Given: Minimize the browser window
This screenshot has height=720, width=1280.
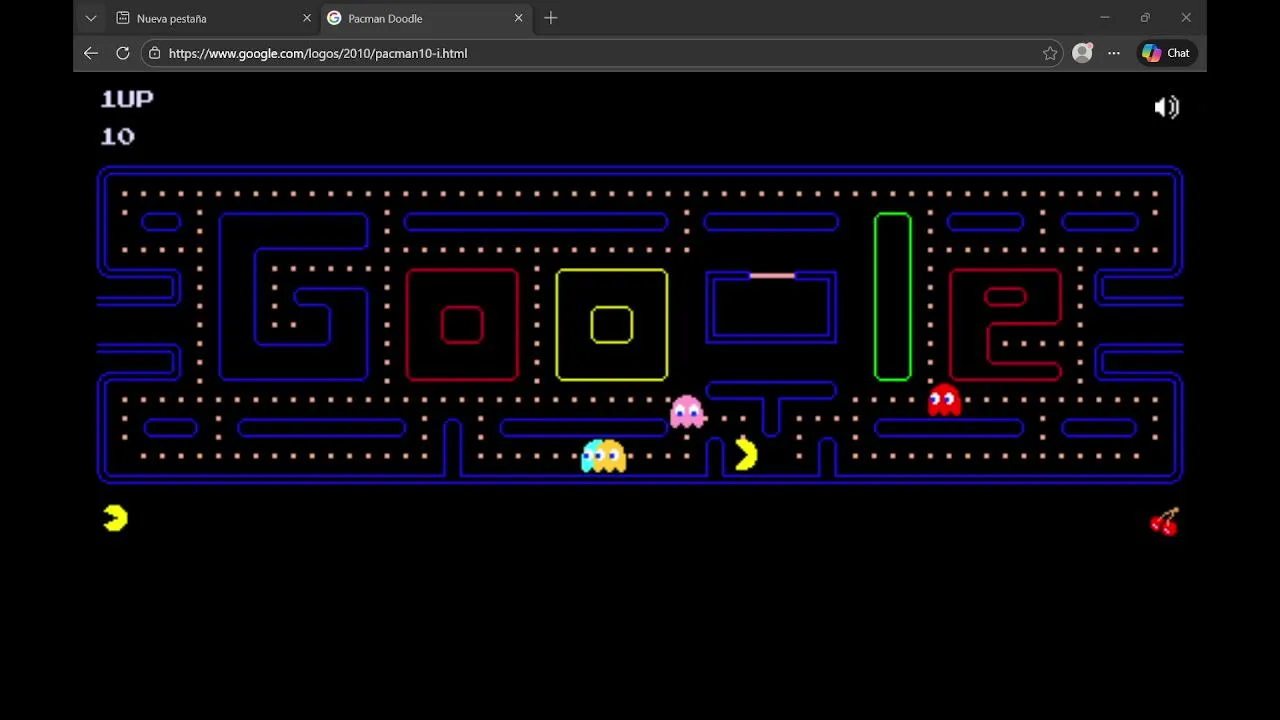Looking at the screenshot, I should (x=1105, y=18).
